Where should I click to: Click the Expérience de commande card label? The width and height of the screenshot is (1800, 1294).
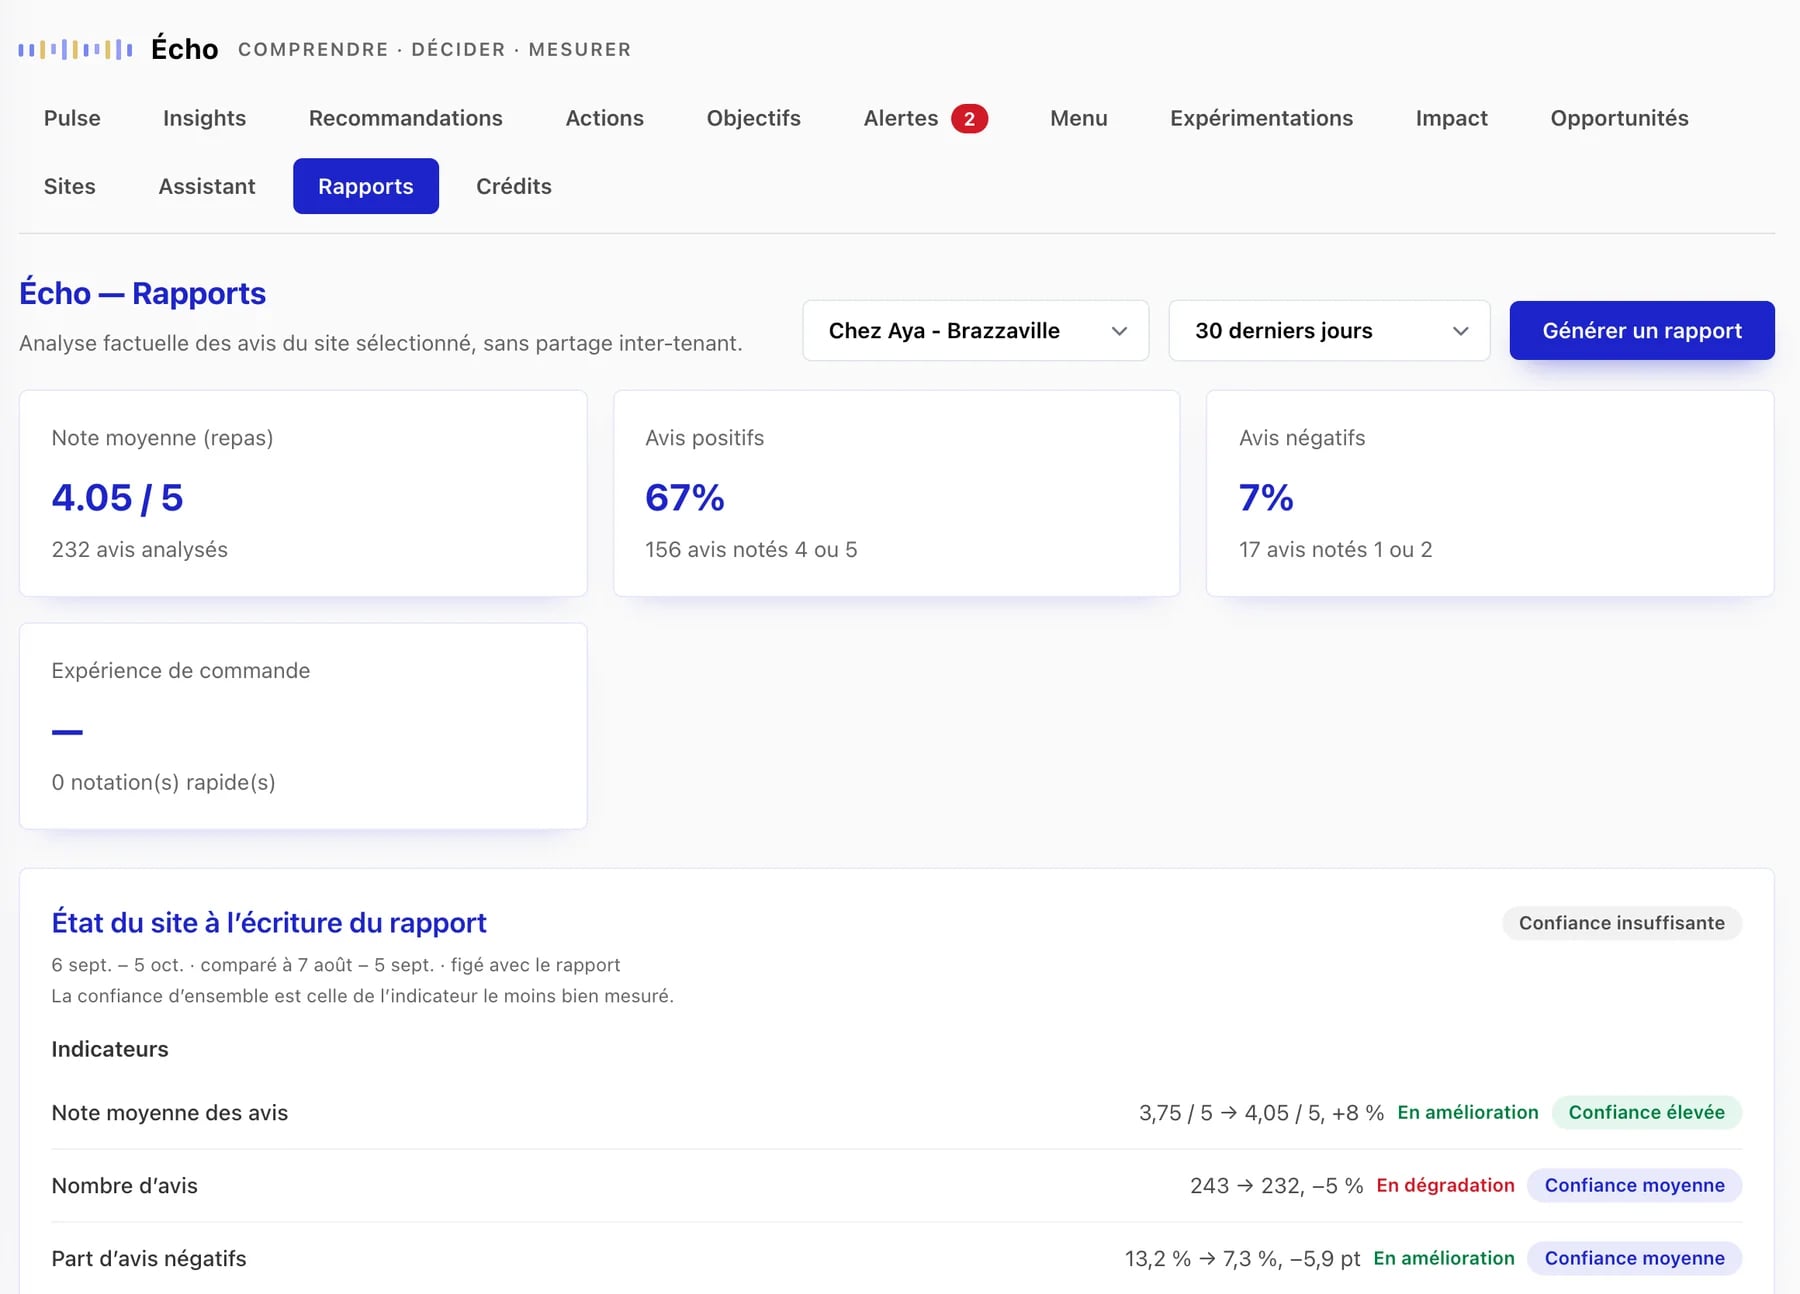coord(181,671)
